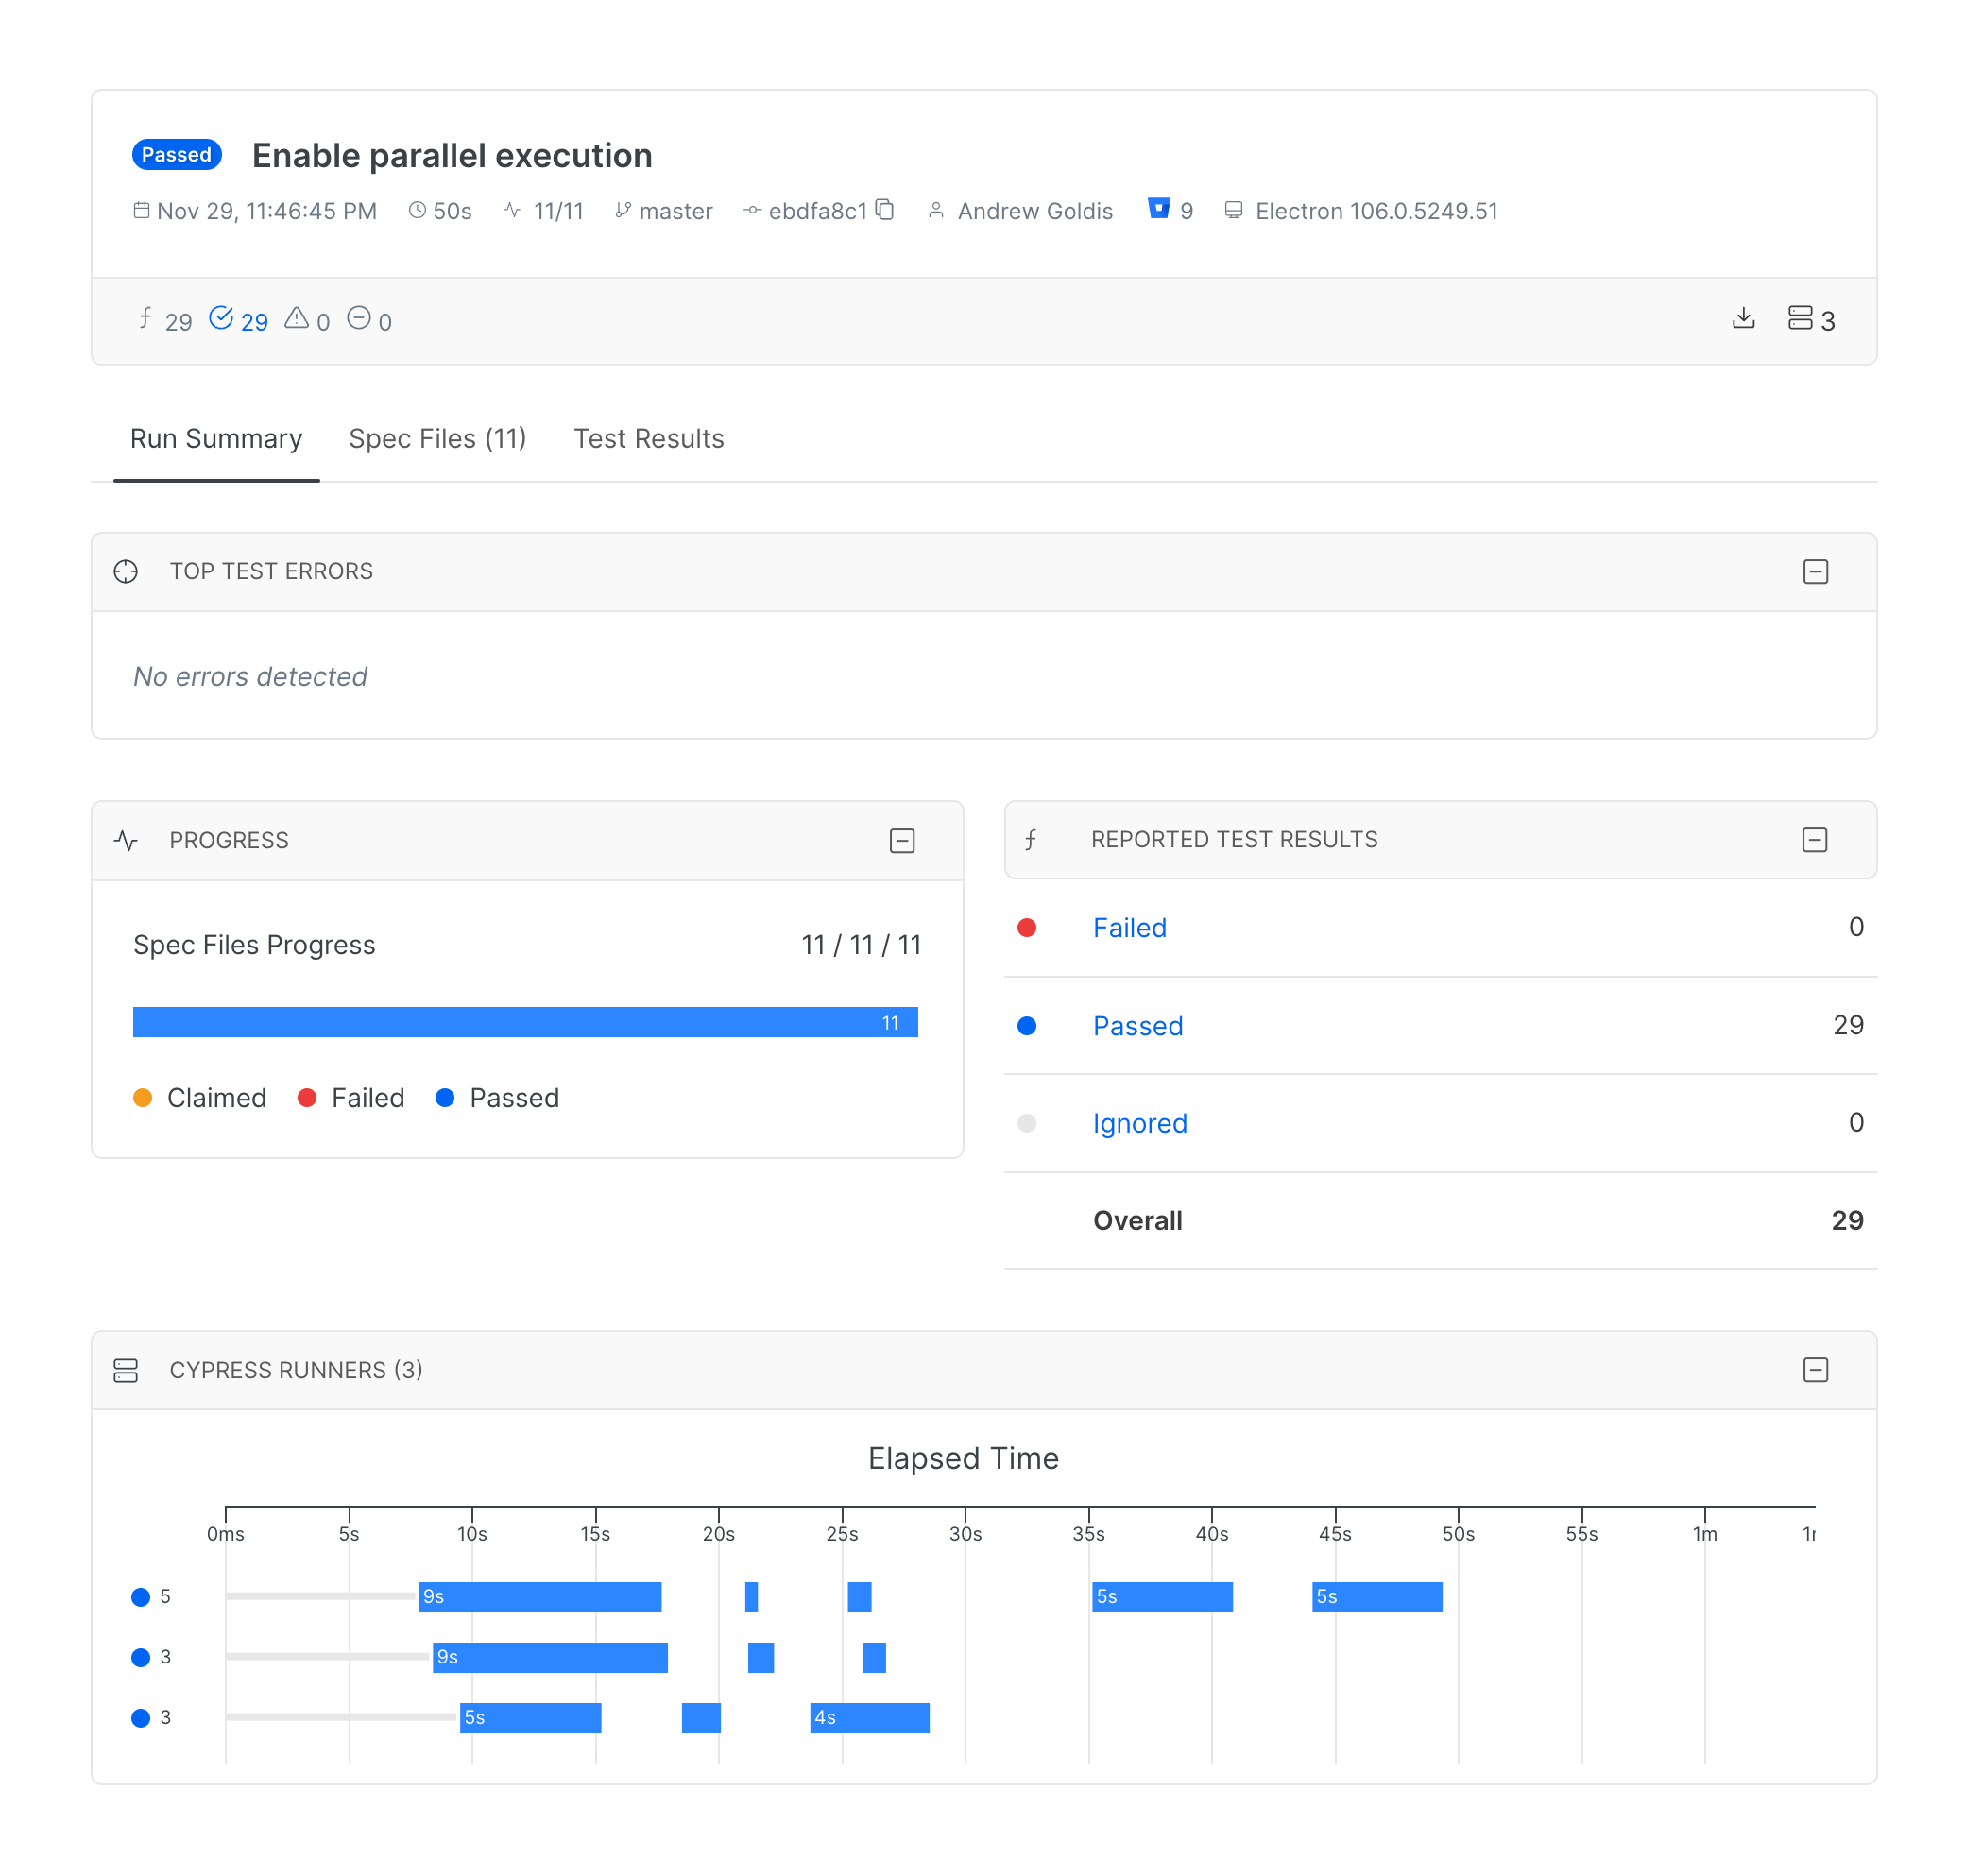Open the Failed results link
The width and height of the screenshot is (1965, 1876).
(x=1129, y=927)
